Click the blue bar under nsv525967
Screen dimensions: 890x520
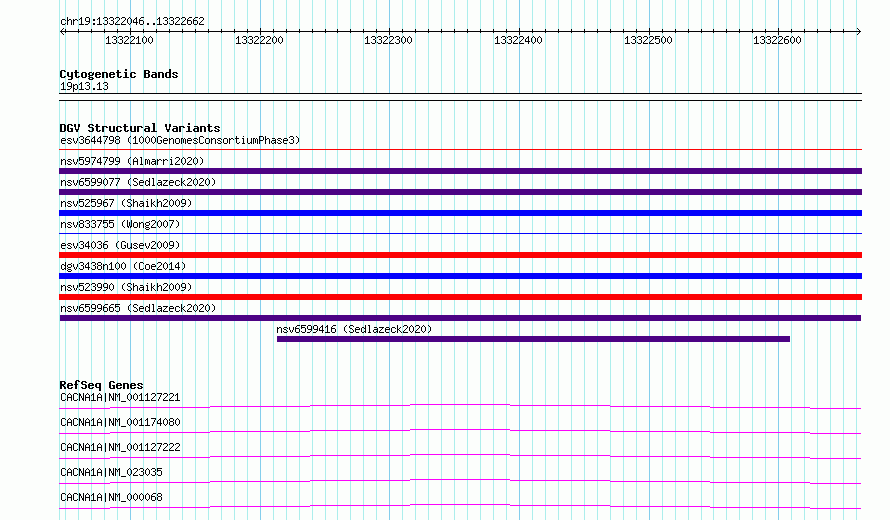click(x=460, y=213)
